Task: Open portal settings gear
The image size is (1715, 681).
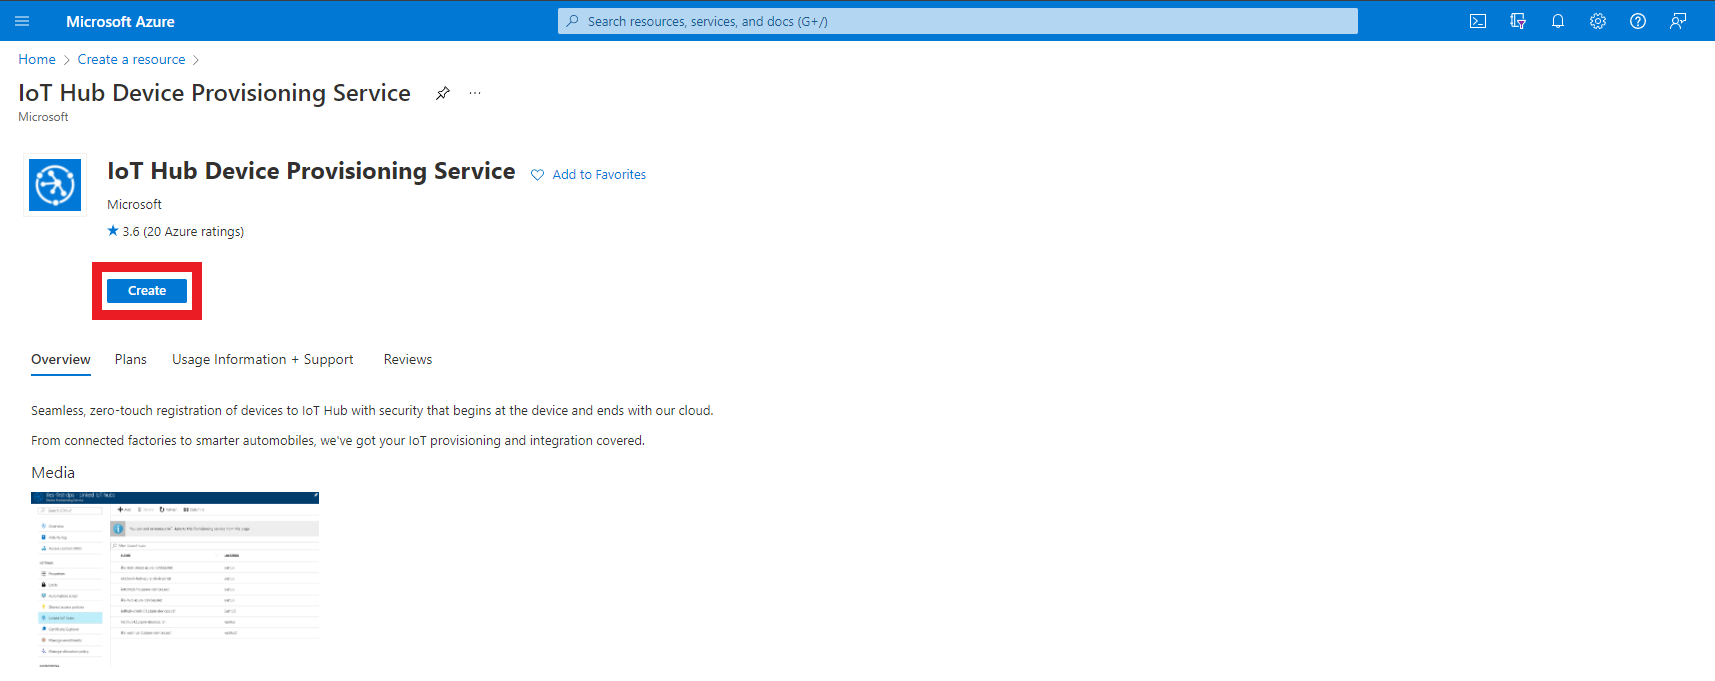Action: (1598, 21)
